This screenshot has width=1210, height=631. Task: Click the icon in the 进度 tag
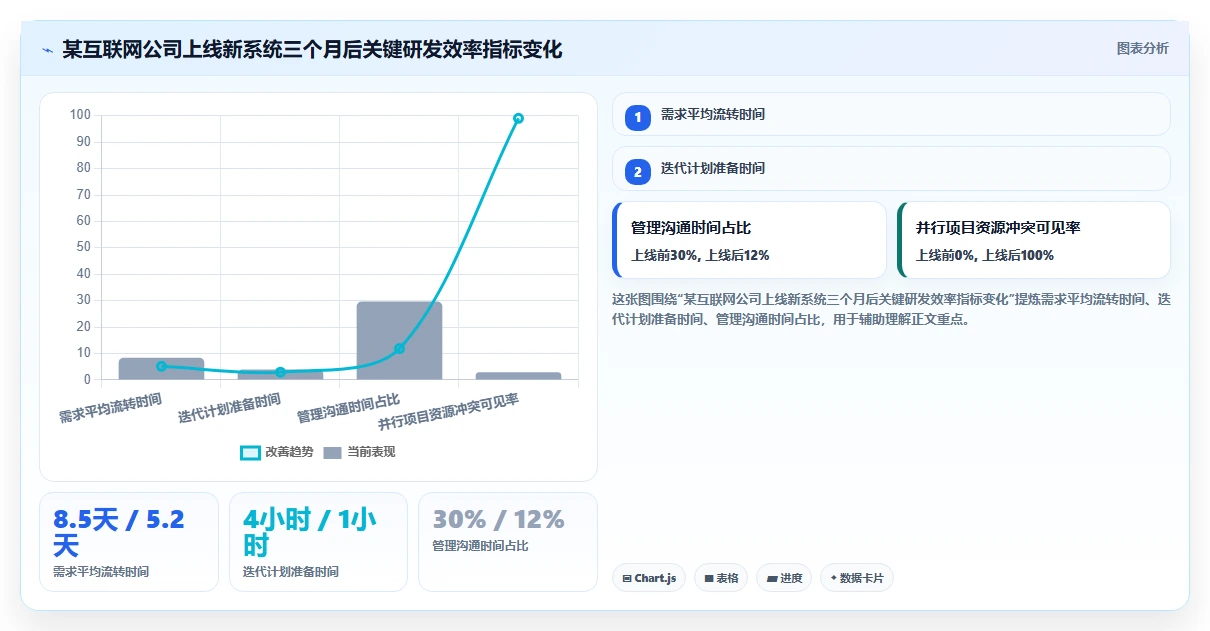click(x=772, y=578)
